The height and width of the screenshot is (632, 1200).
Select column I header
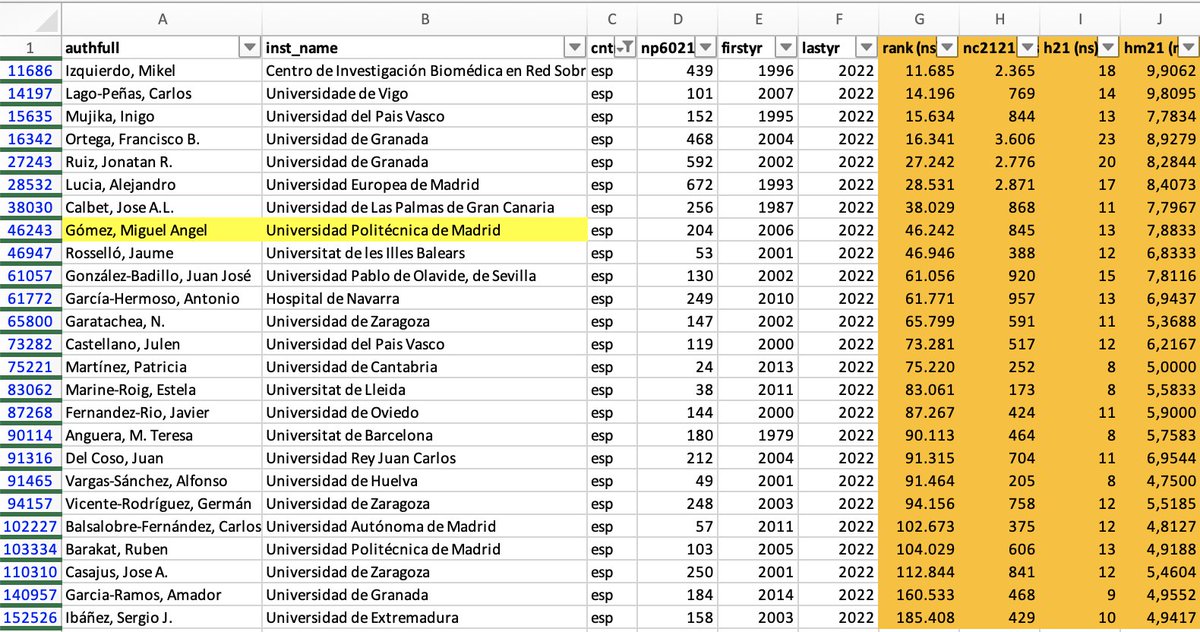pos(1082,17)
